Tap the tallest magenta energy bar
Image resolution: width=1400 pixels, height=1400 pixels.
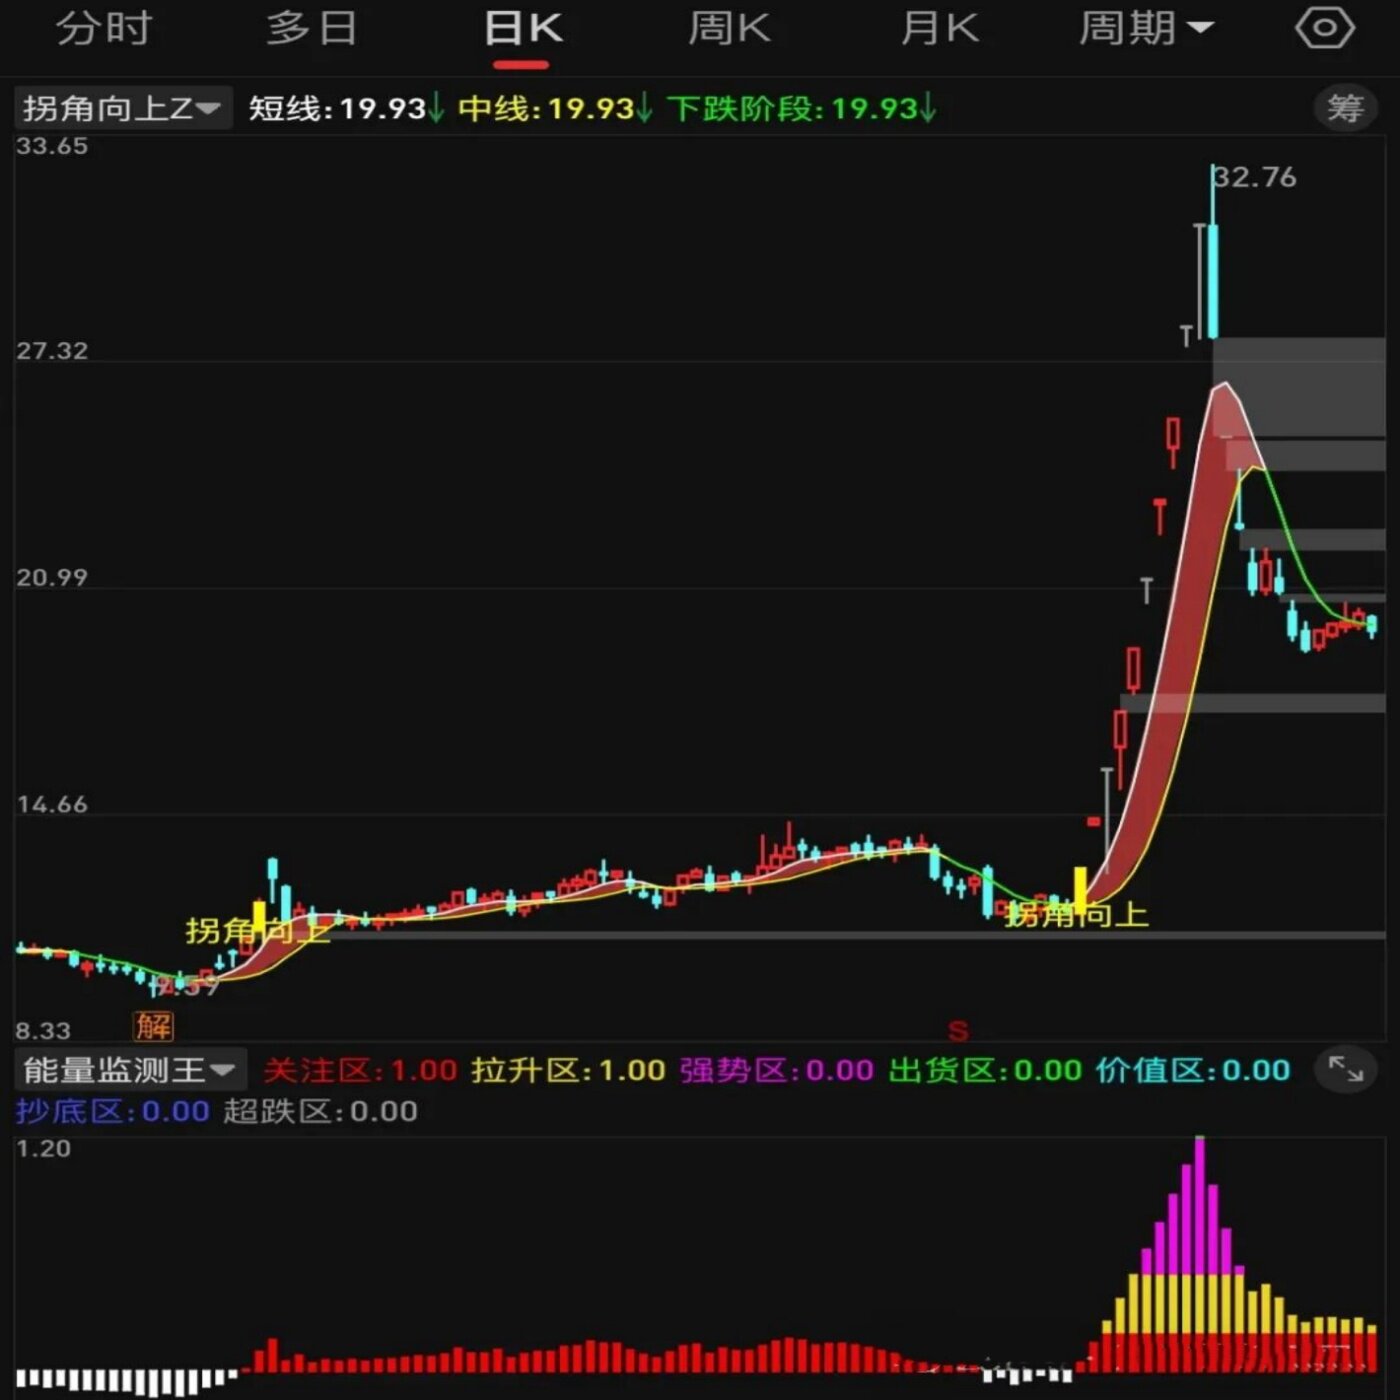(1199, 1206)
